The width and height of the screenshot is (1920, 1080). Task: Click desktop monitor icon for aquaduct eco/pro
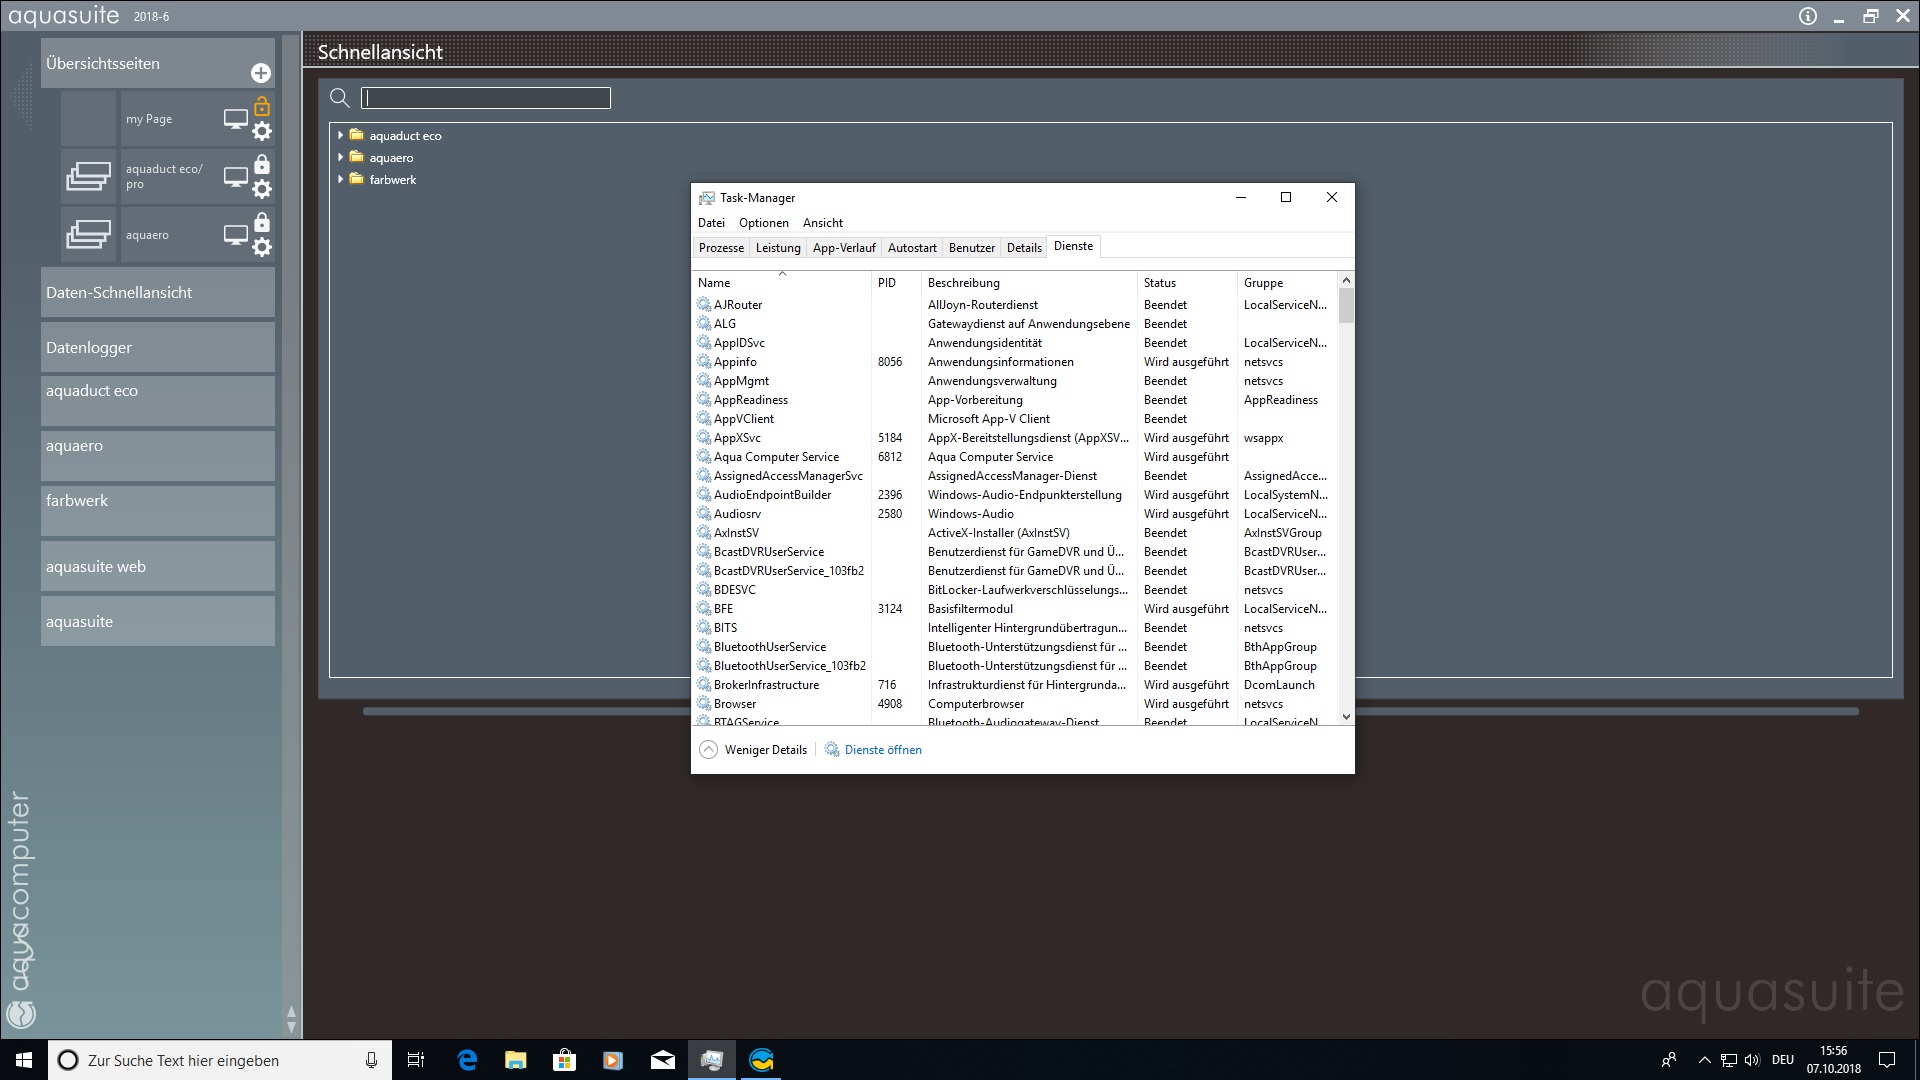tap(235, 177)
